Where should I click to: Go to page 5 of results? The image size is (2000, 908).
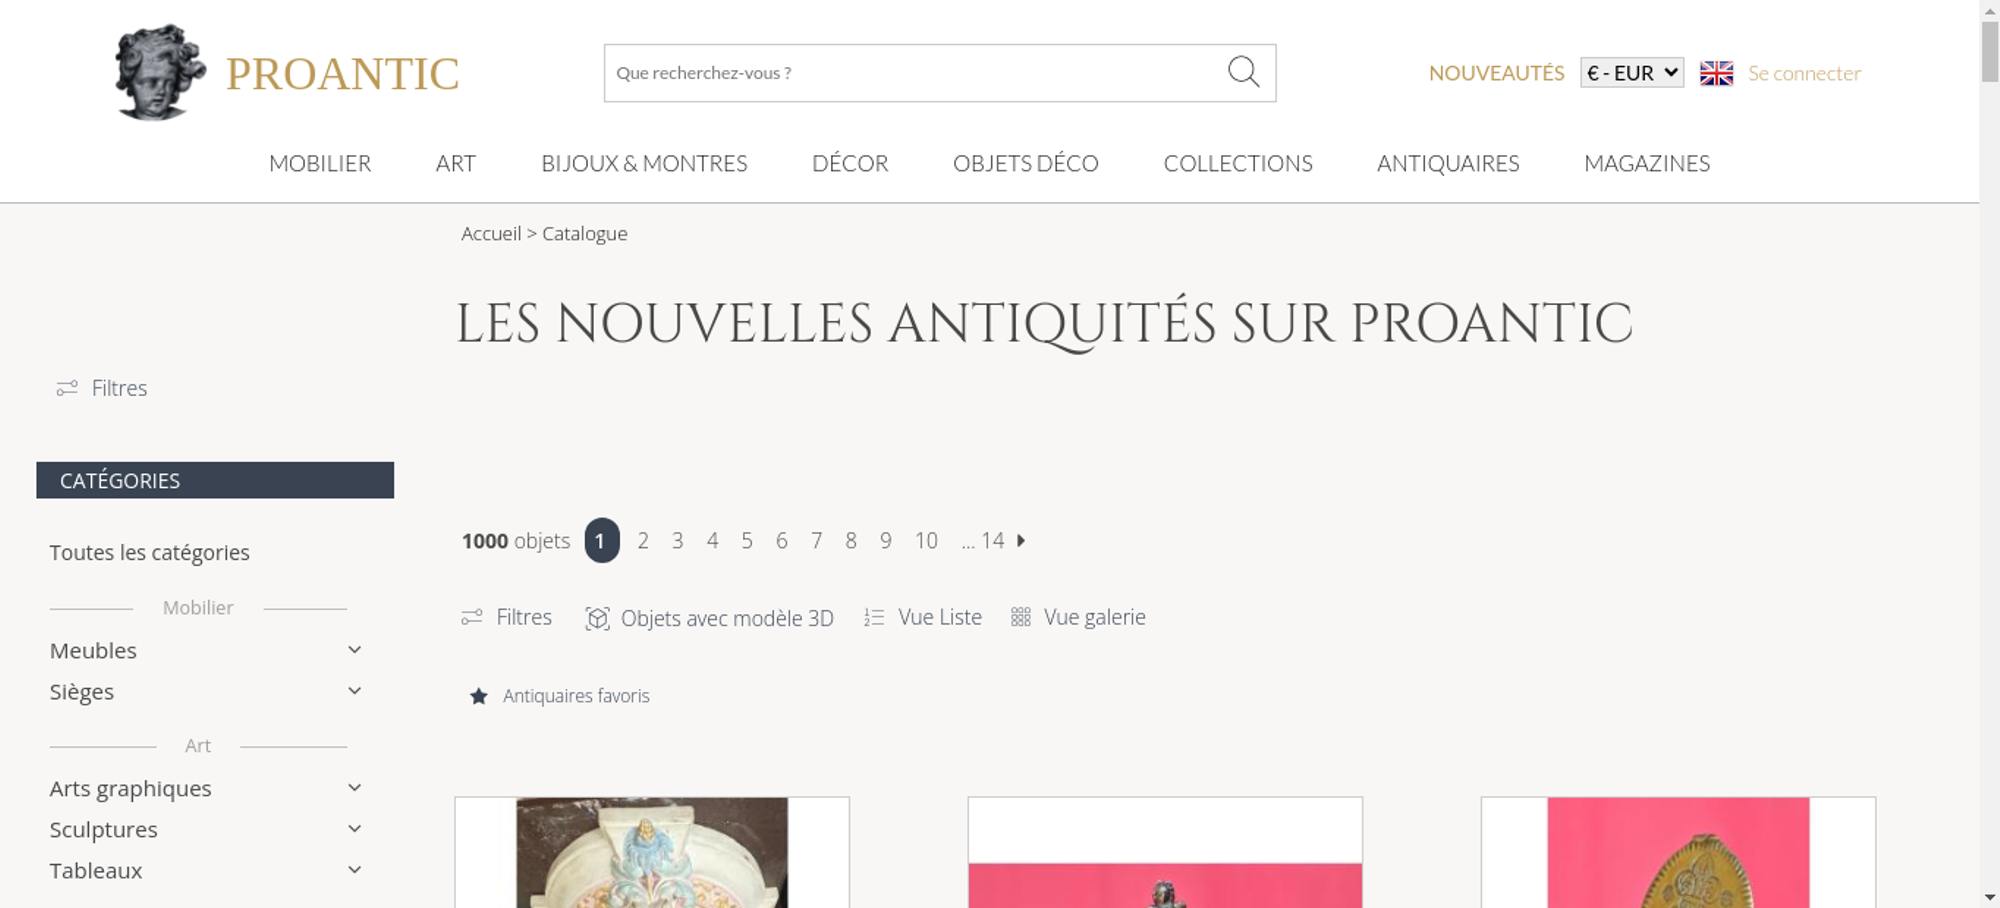click(747, 541)
